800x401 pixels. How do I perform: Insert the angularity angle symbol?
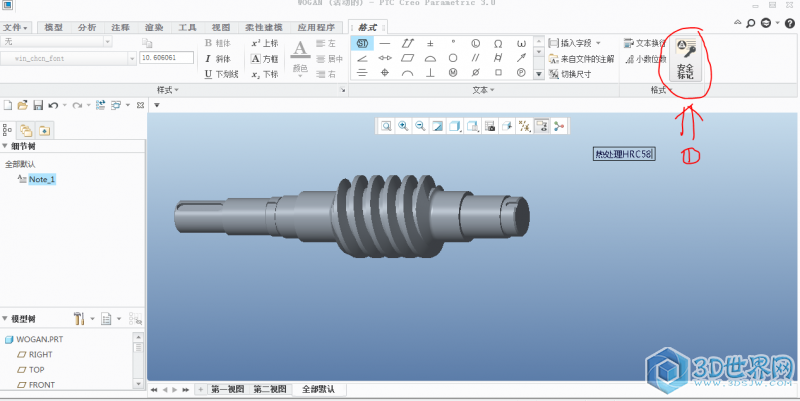click(362, 58)
